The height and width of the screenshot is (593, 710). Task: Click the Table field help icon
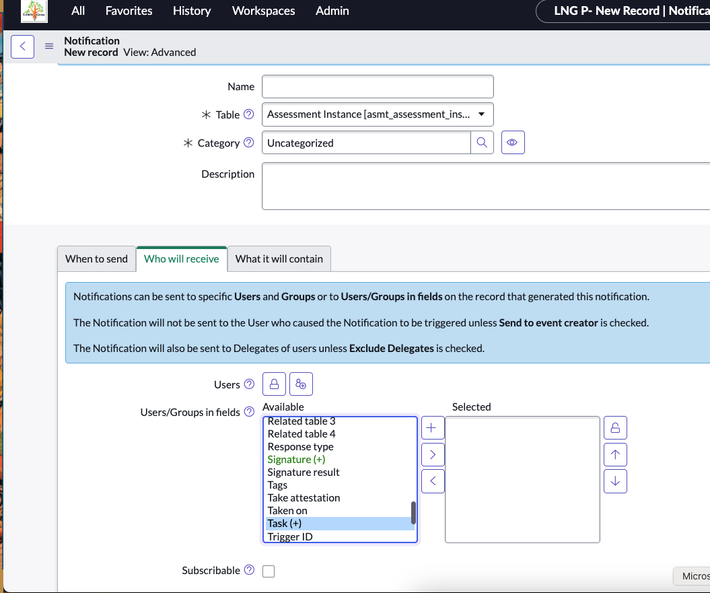tap(249, 114)
